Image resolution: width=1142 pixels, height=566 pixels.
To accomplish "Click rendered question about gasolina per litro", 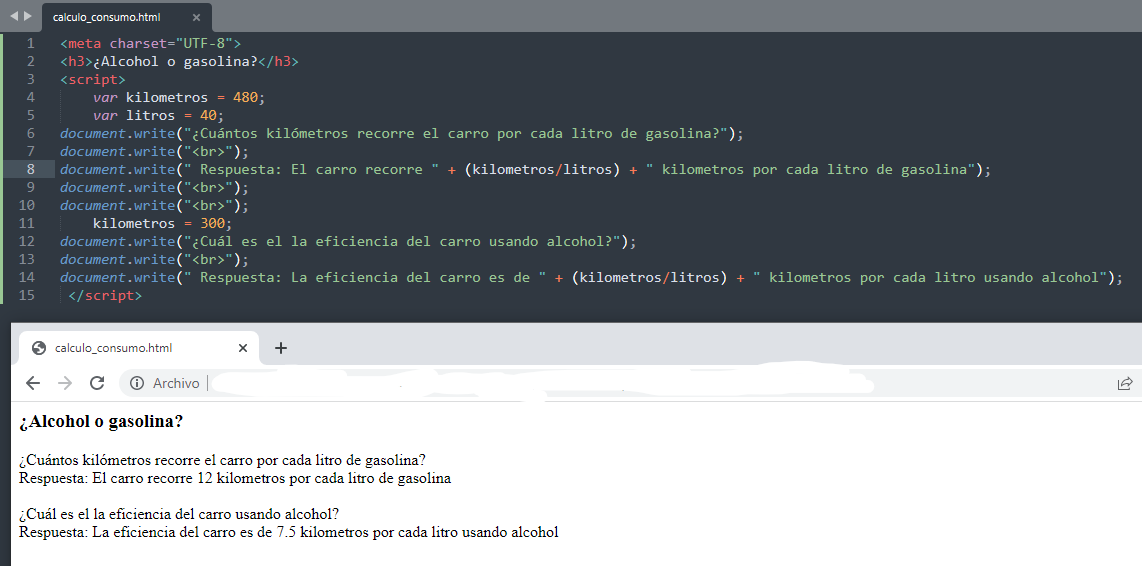I will tap(222, 460).
